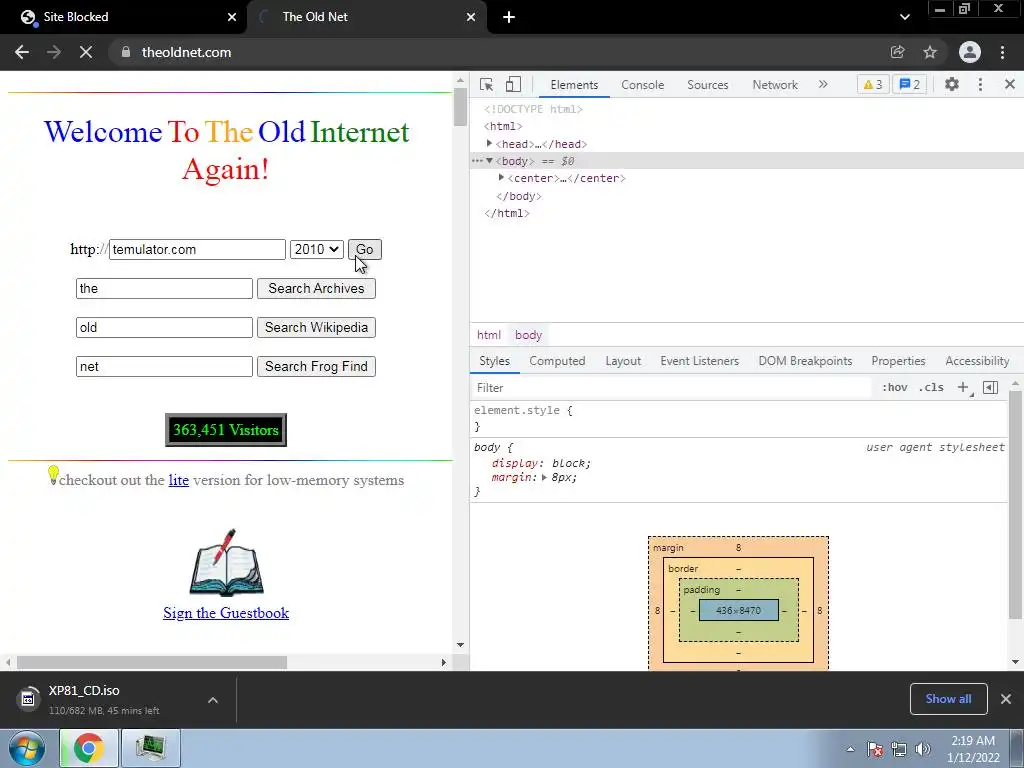
Task: Click the Chrome taskbar icon
Action: click(89, 748)
